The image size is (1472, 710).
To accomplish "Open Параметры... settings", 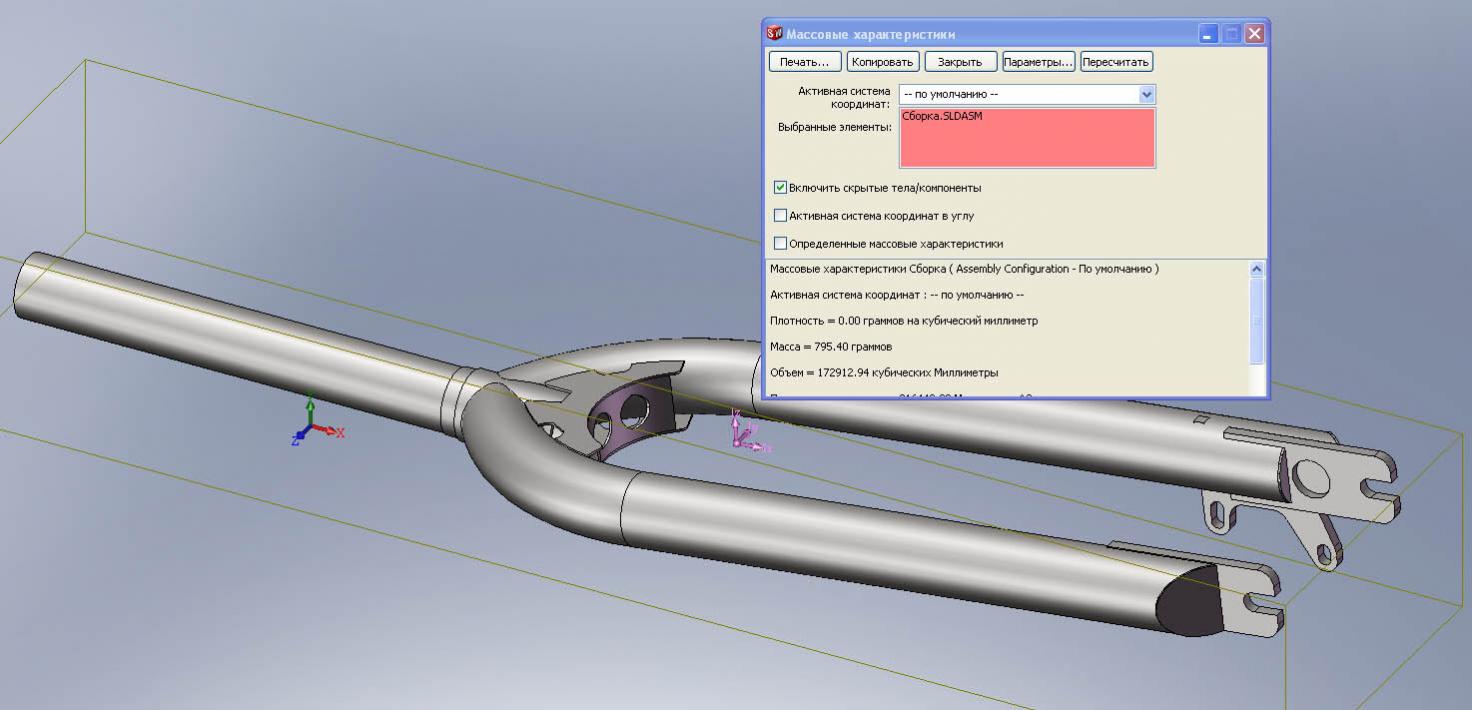I will coord(1038,62).
